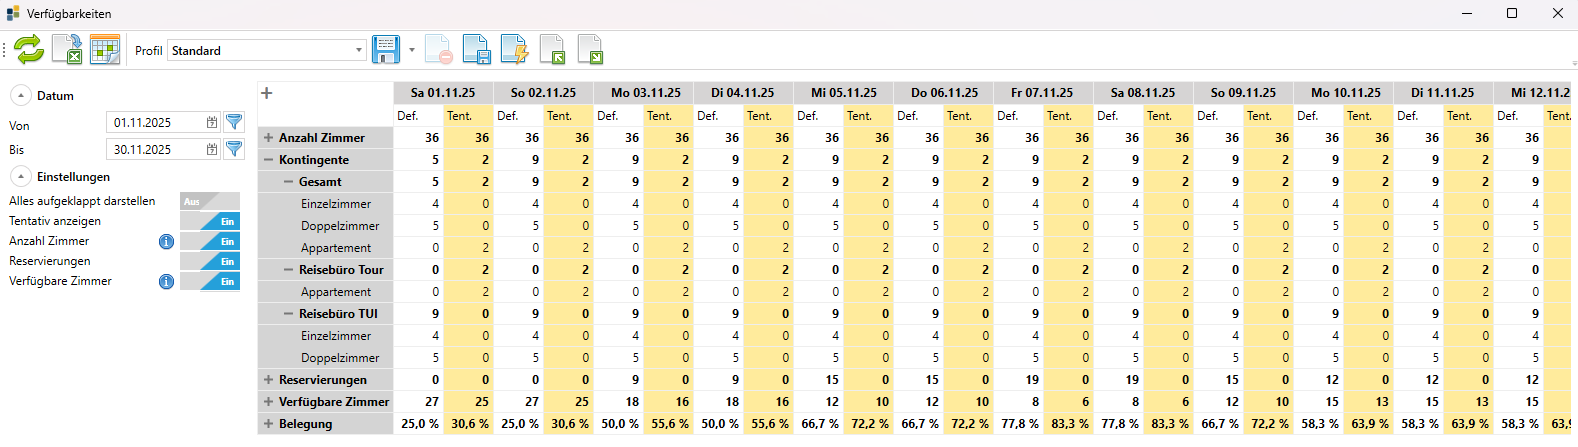The image size is (1578, 447).
Task: Select the Sa 01.11.25 column header
Action: (x=443, y=92)
